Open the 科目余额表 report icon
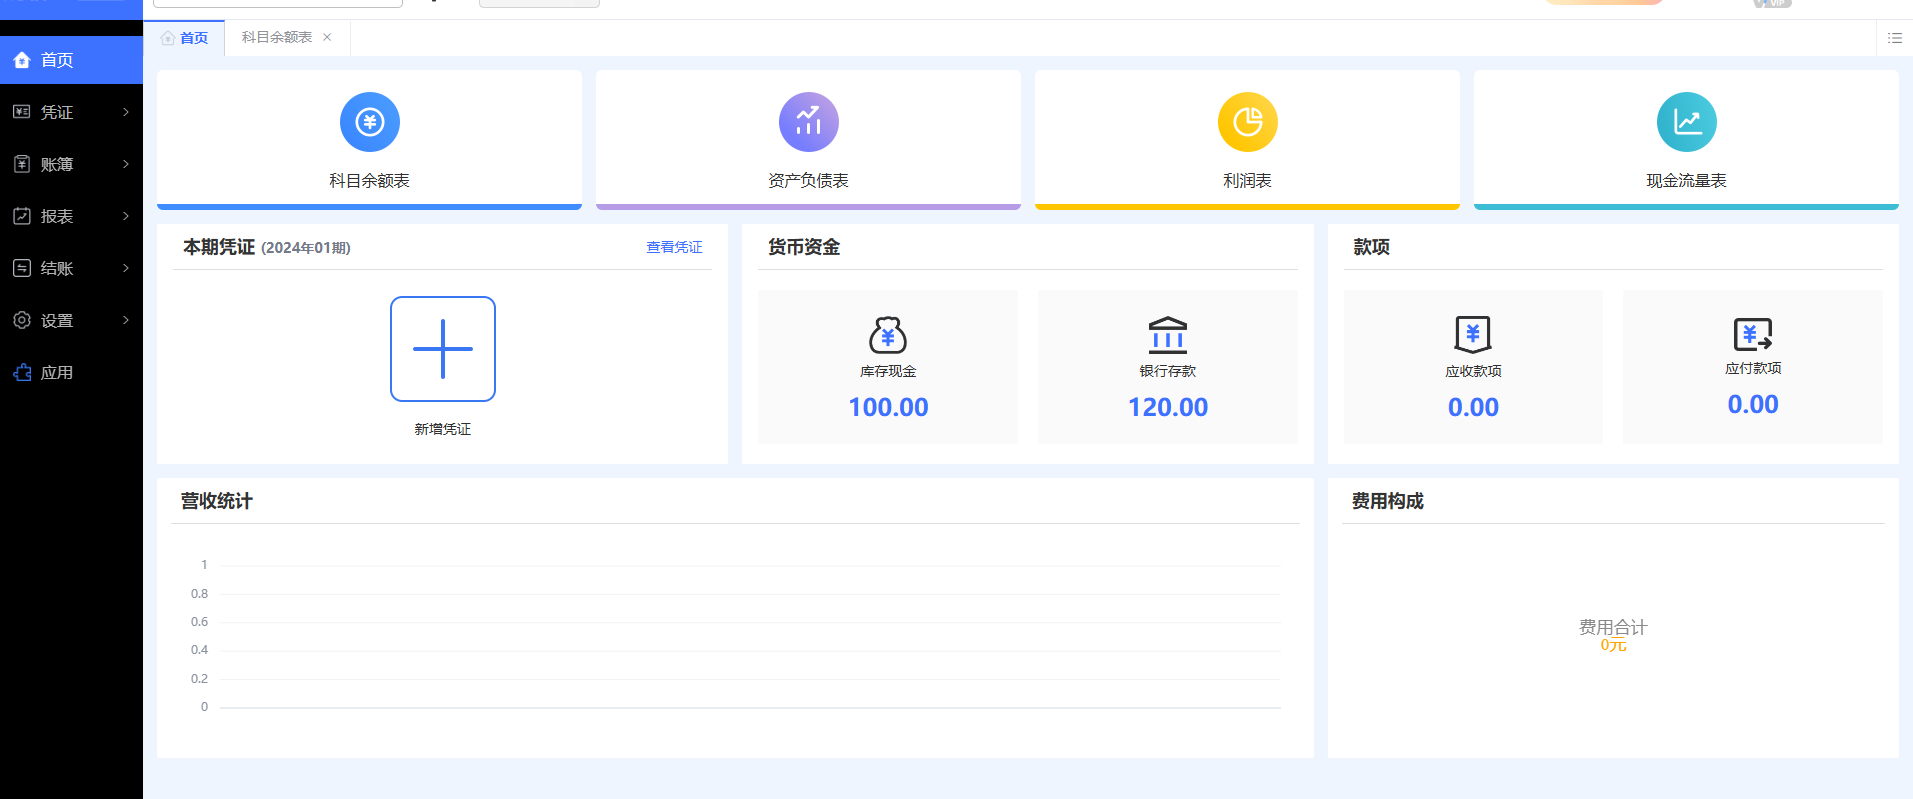Screen dimensions: 1913x799 point(369,122)
